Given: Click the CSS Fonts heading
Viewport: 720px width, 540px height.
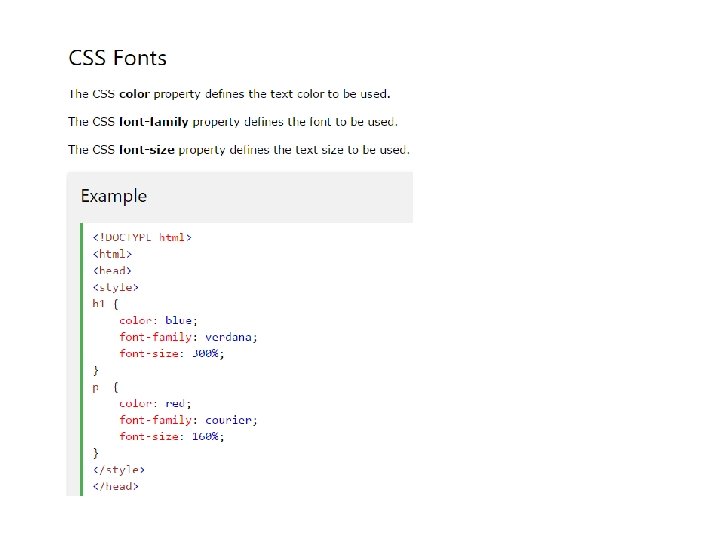Looking at the screenshot, I should point(117,57).
